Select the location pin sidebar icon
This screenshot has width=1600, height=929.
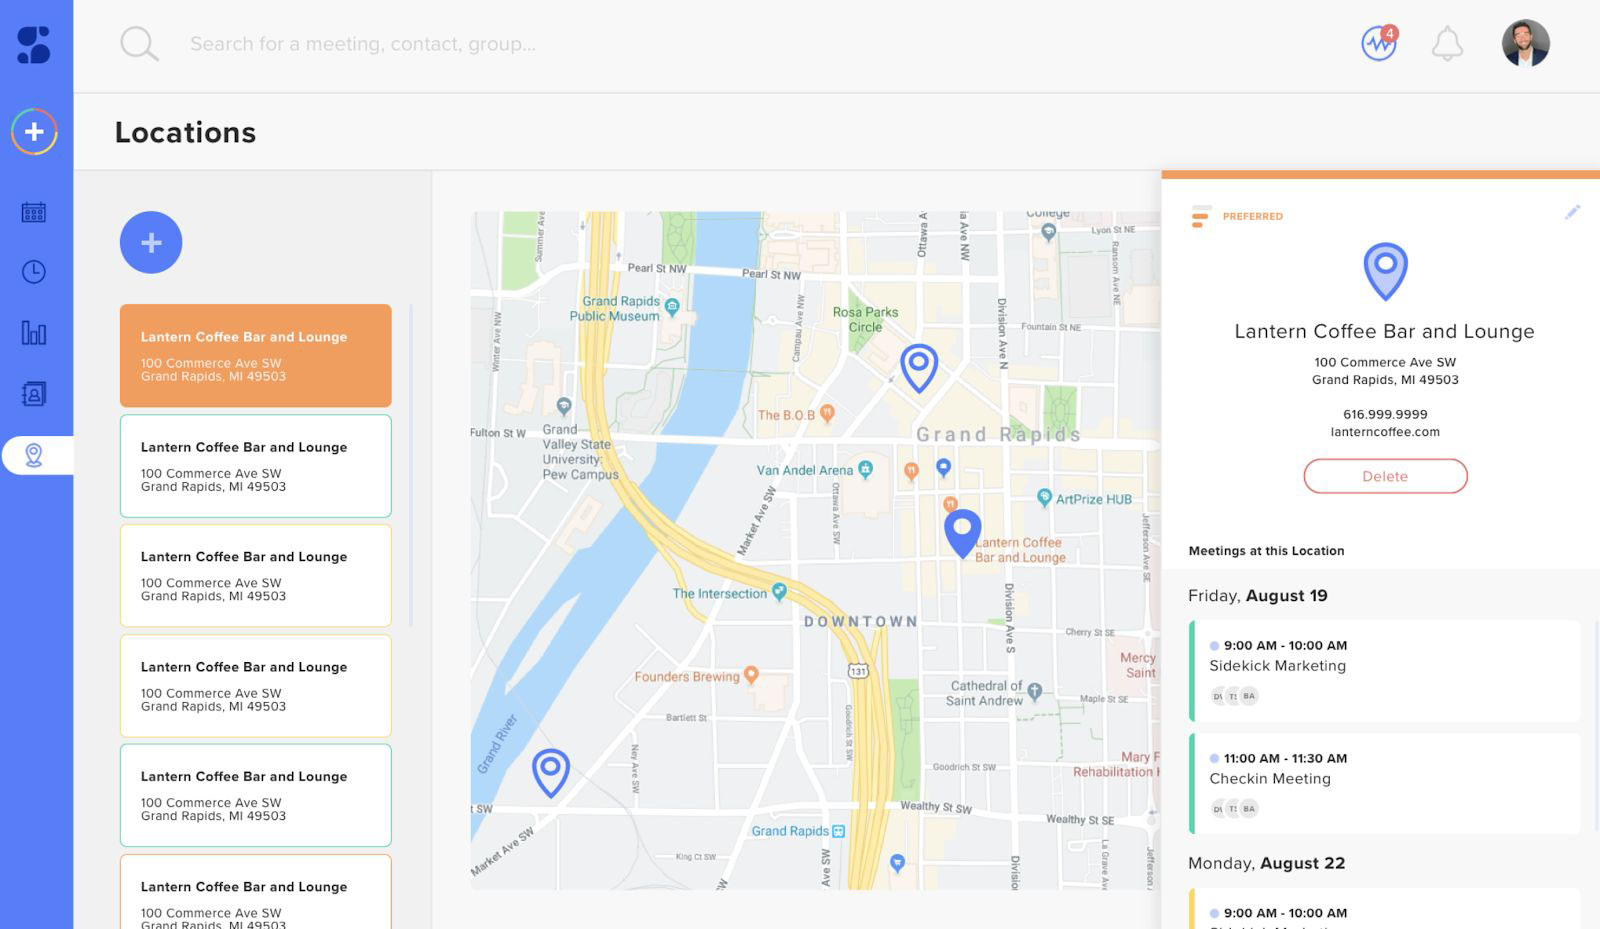(34, 455)
